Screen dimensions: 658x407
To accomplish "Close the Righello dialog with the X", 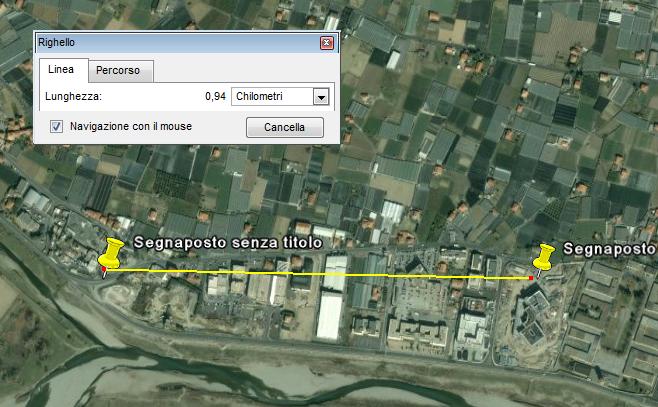I will pyautogui.click(x=326, y=43).
